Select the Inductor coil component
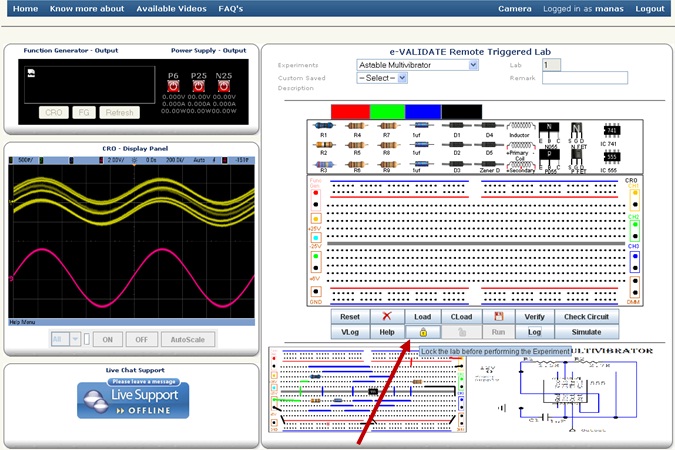Viewport: 675px width, 450px height. pyautogui.click(x=519, y=126)
